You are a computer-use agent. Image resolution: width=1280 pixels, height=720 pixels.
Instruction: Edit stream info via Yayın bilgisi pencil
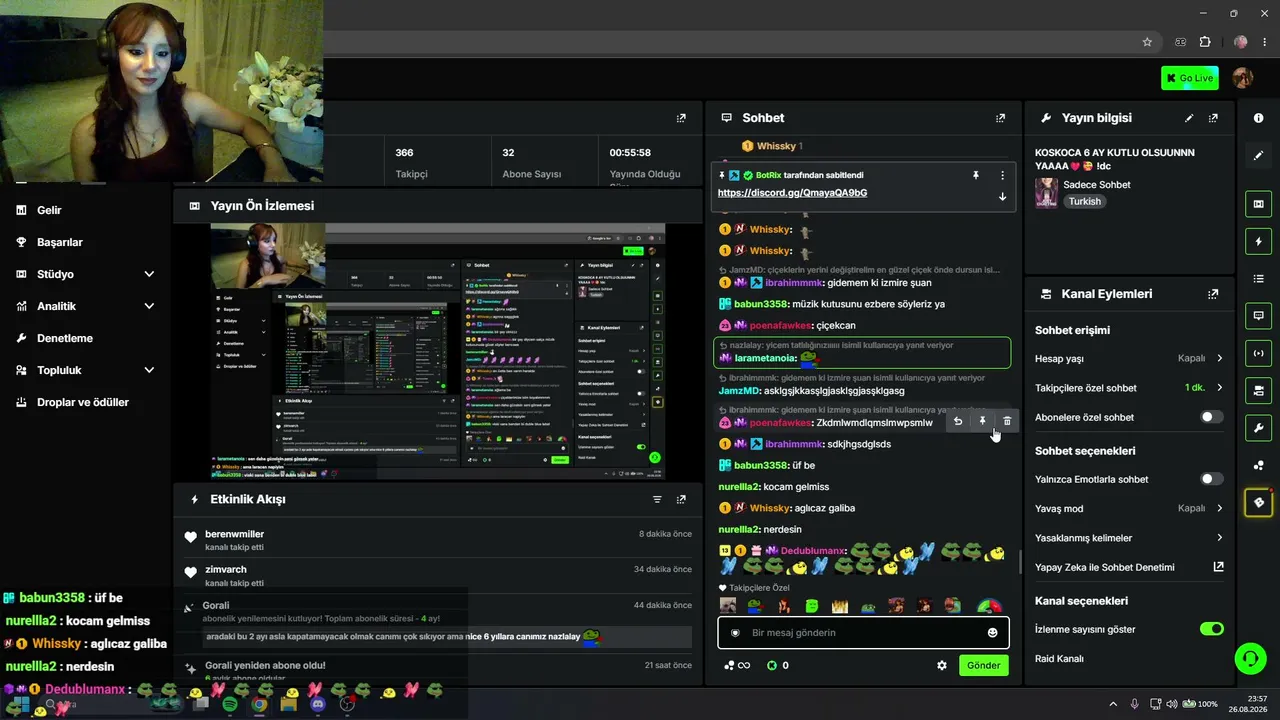click(x=1189, y=118)
